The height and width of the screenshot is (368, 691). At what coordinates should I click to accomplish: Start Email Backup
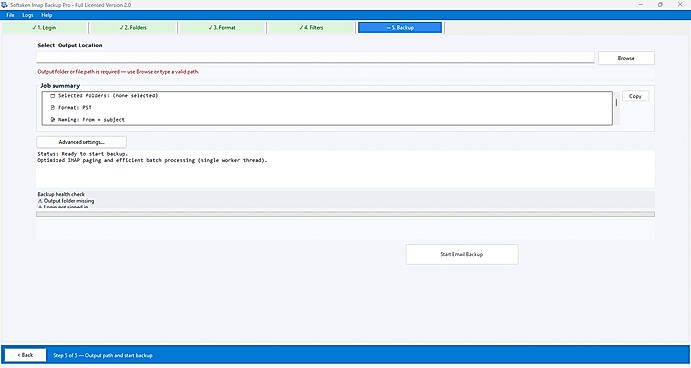click(x=462, y=254)
